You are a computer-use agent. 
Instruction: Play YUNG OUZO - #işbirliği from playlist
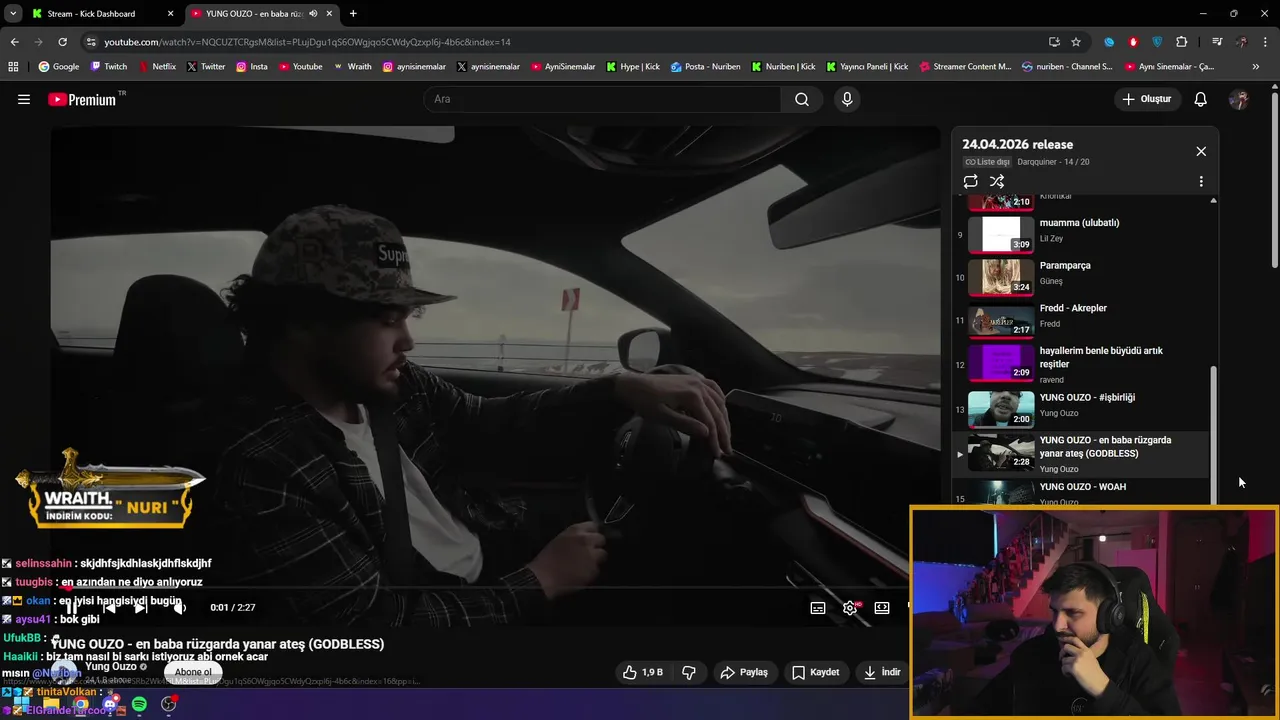coord(1080,408)
